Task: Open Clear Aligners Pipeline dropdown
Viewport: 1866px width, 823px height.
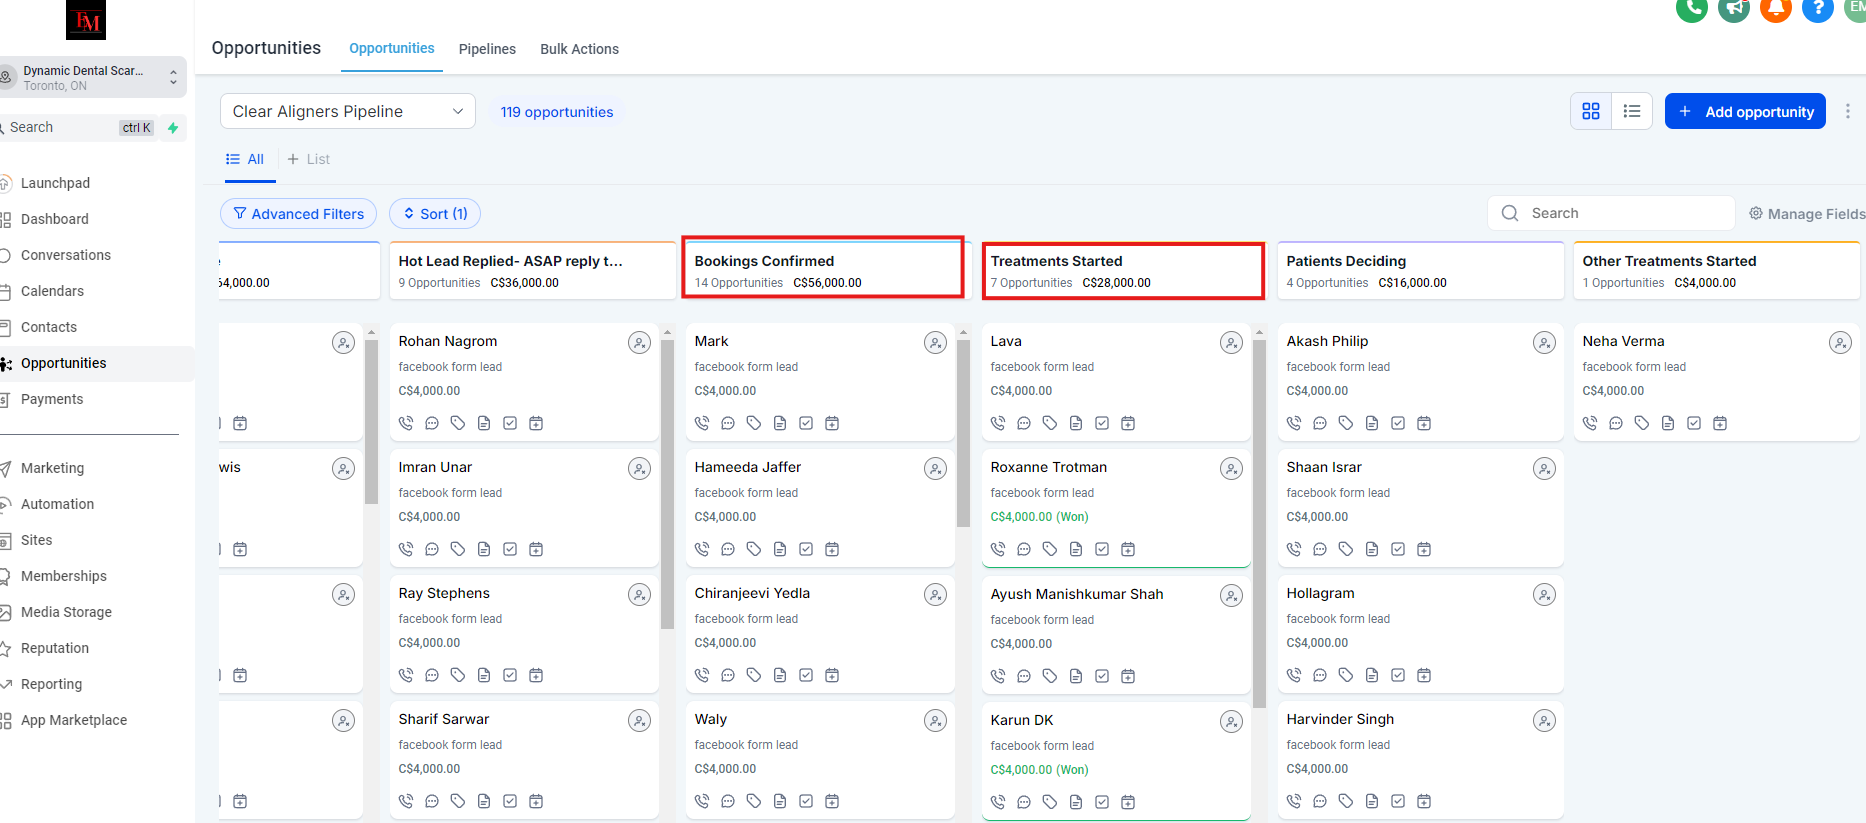Action: pyautogui.click(x=347, y=111)
